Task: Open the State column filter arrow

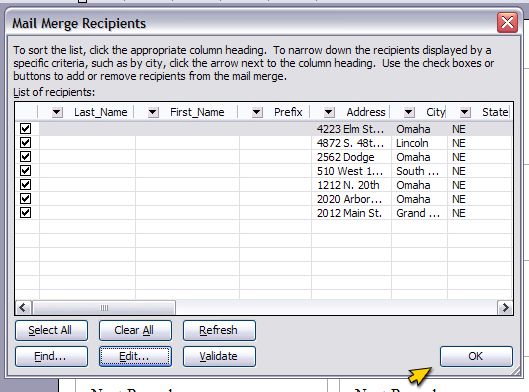Action: tap(465, 112)
